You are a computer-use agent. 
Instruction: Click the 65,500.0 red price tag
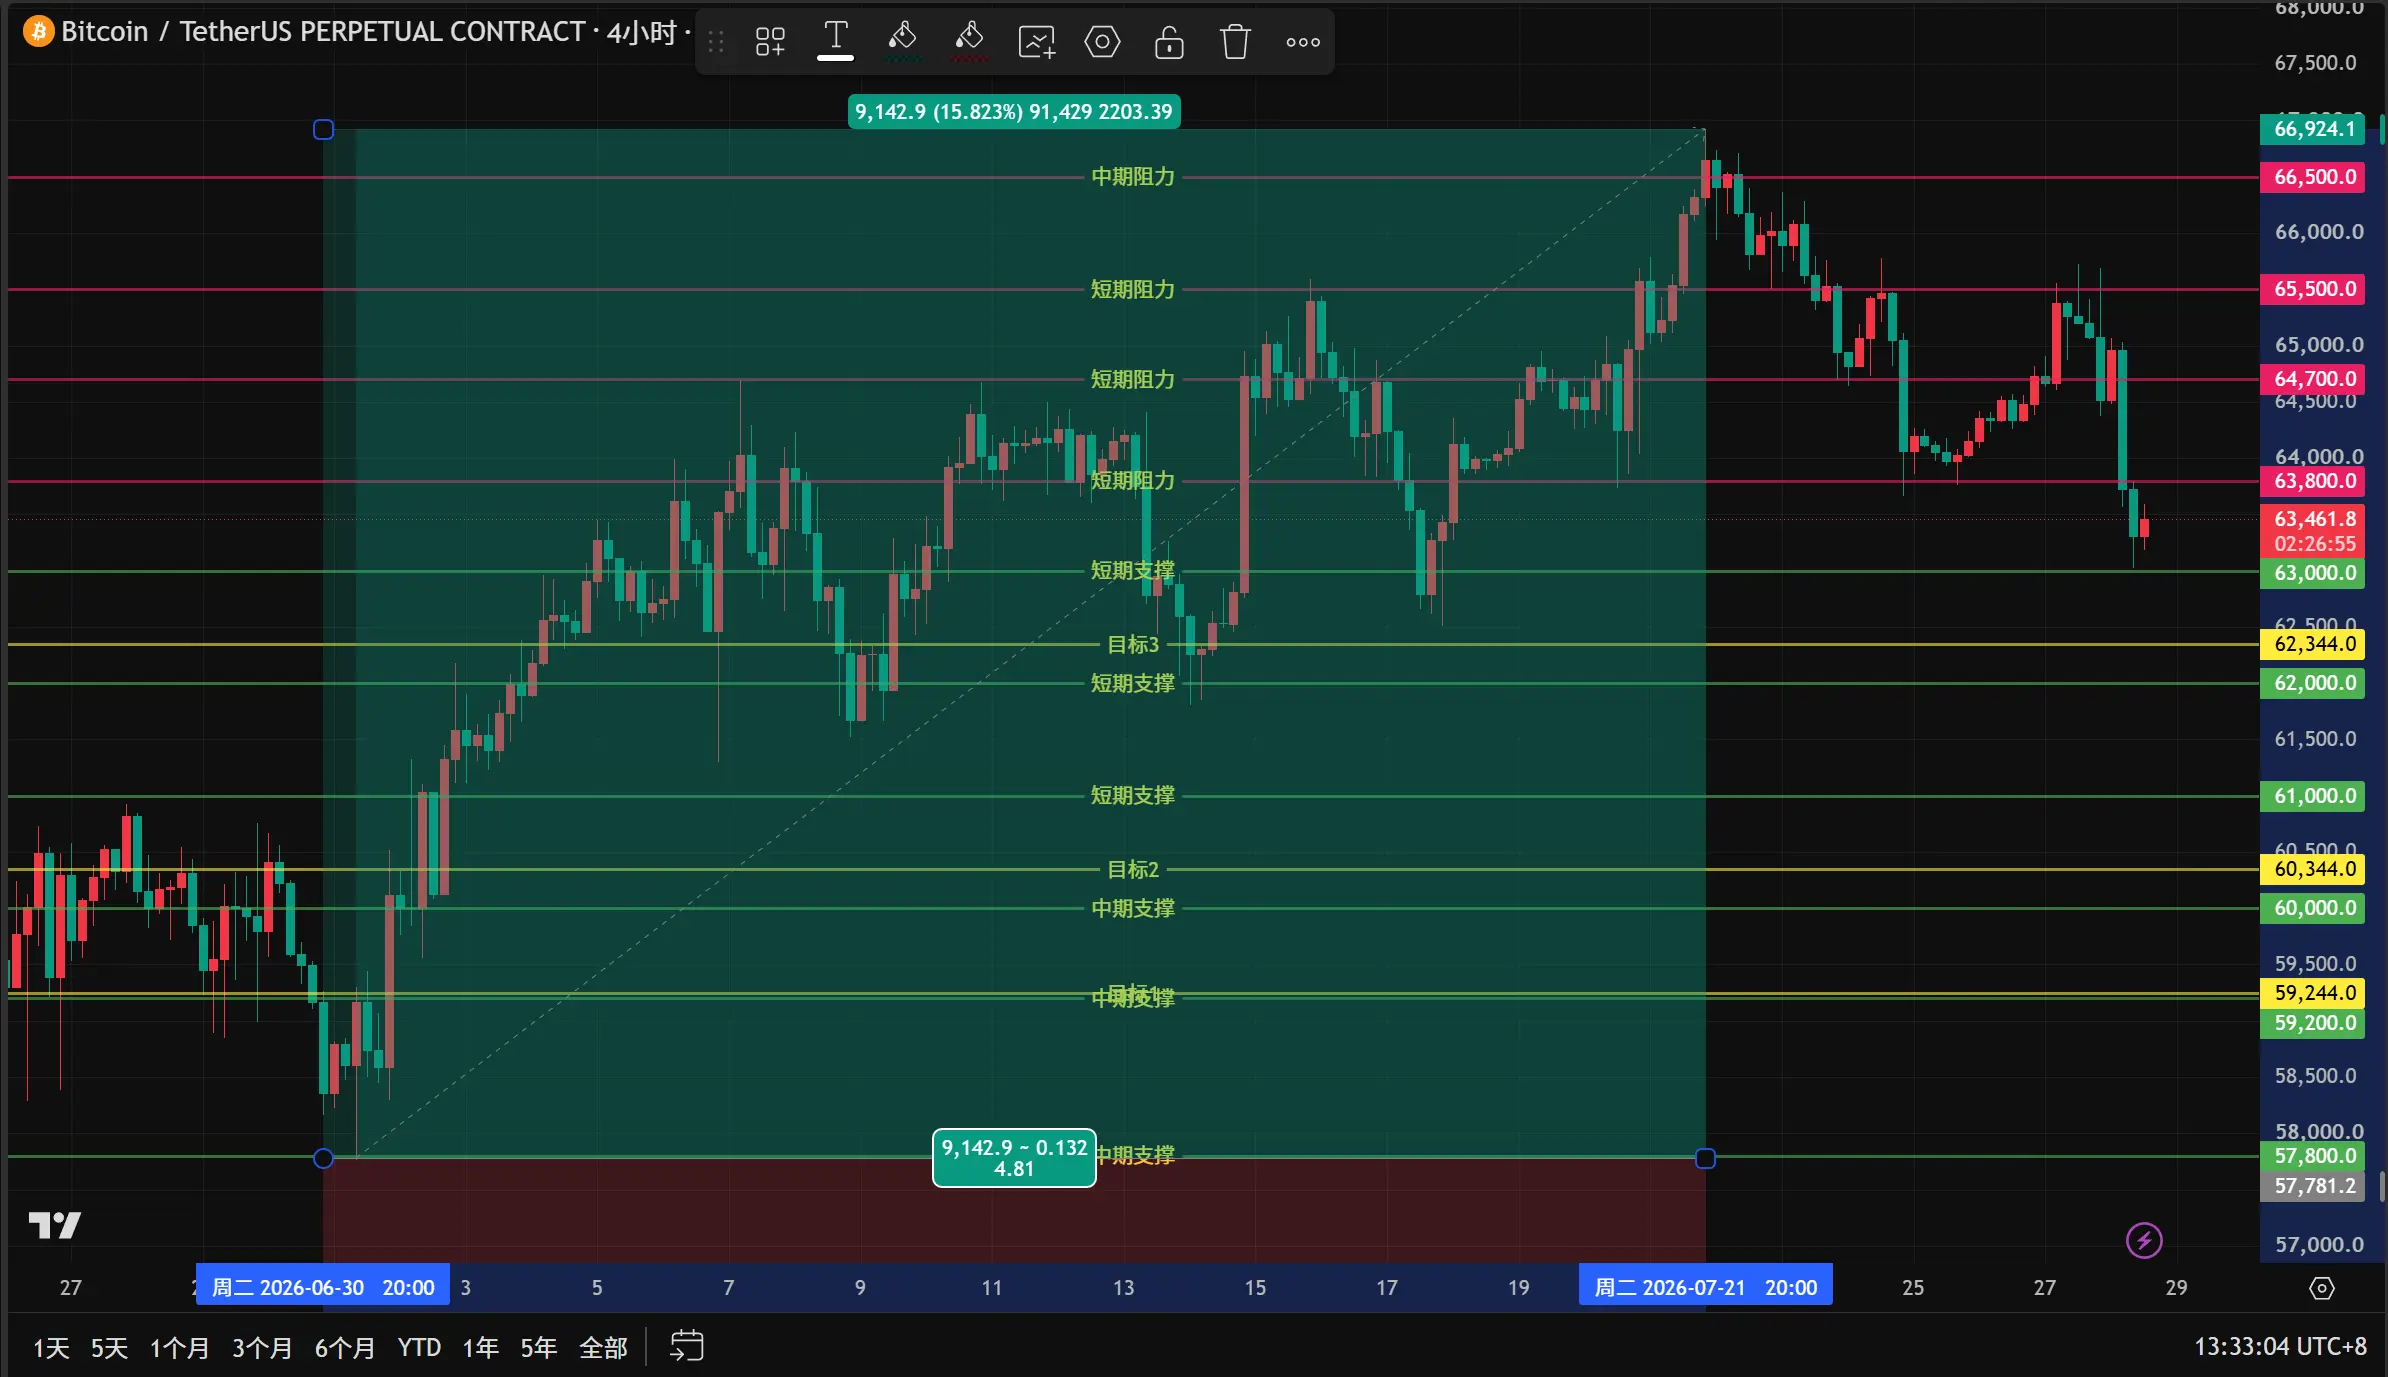tap(2312, 289)
